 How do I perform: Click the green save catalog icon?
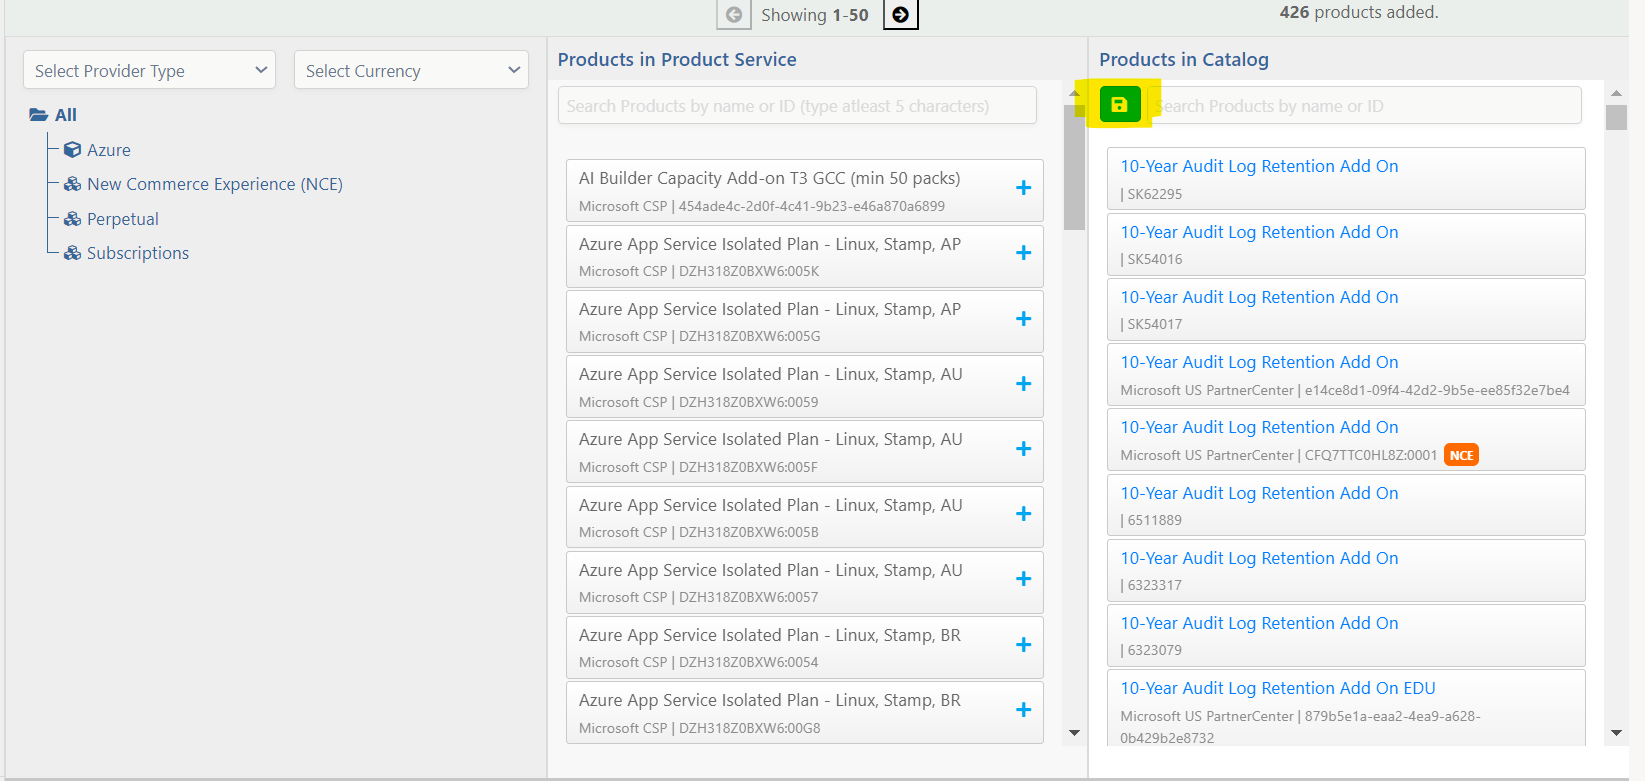tap(1119, 105)
